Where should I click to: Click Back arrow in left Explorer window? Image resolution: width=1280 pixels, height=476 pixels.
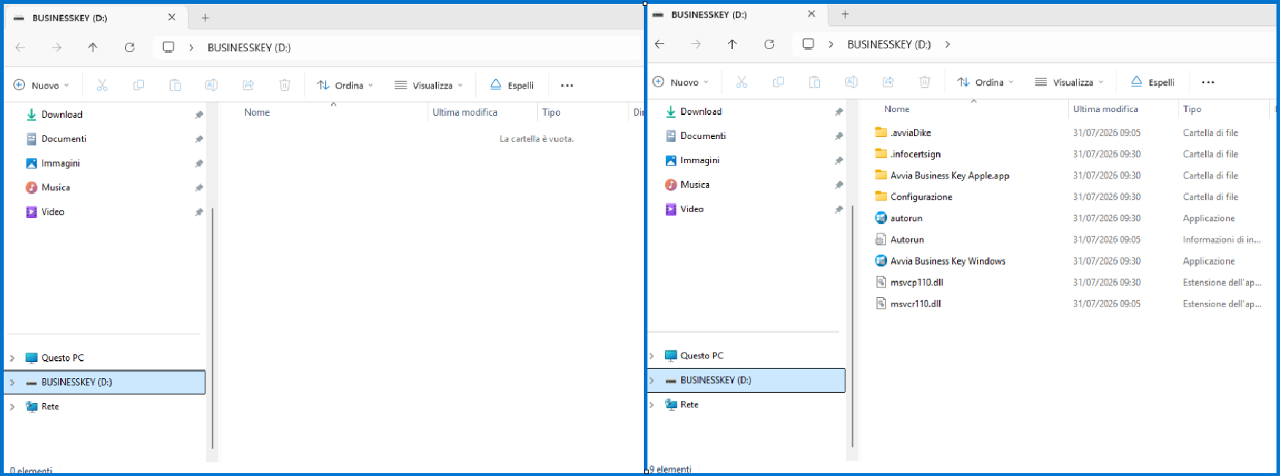(20, 47)
